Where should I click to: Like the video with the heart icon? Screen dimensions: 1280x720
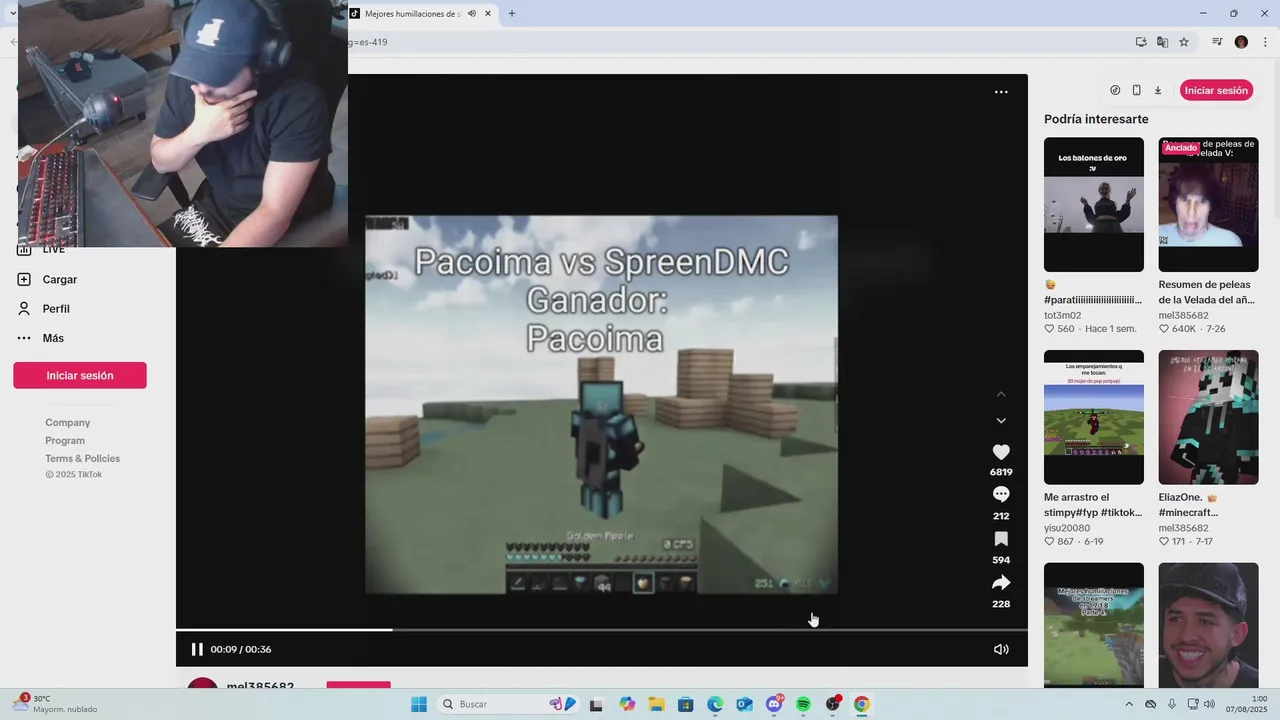click(x=1001, y=452)
